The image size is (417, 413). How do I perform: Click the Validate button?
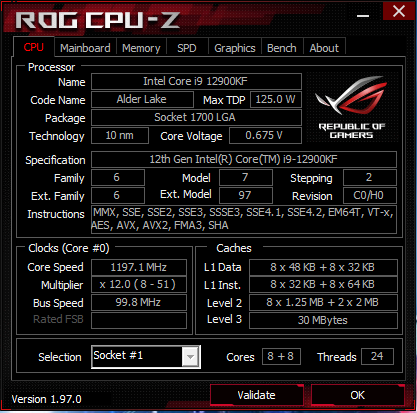click(257, 395)
